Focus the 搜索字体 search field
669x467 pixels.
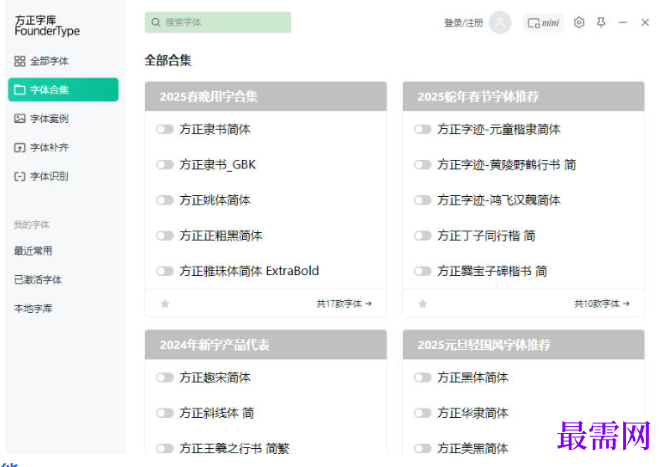(x=218, y=22)
